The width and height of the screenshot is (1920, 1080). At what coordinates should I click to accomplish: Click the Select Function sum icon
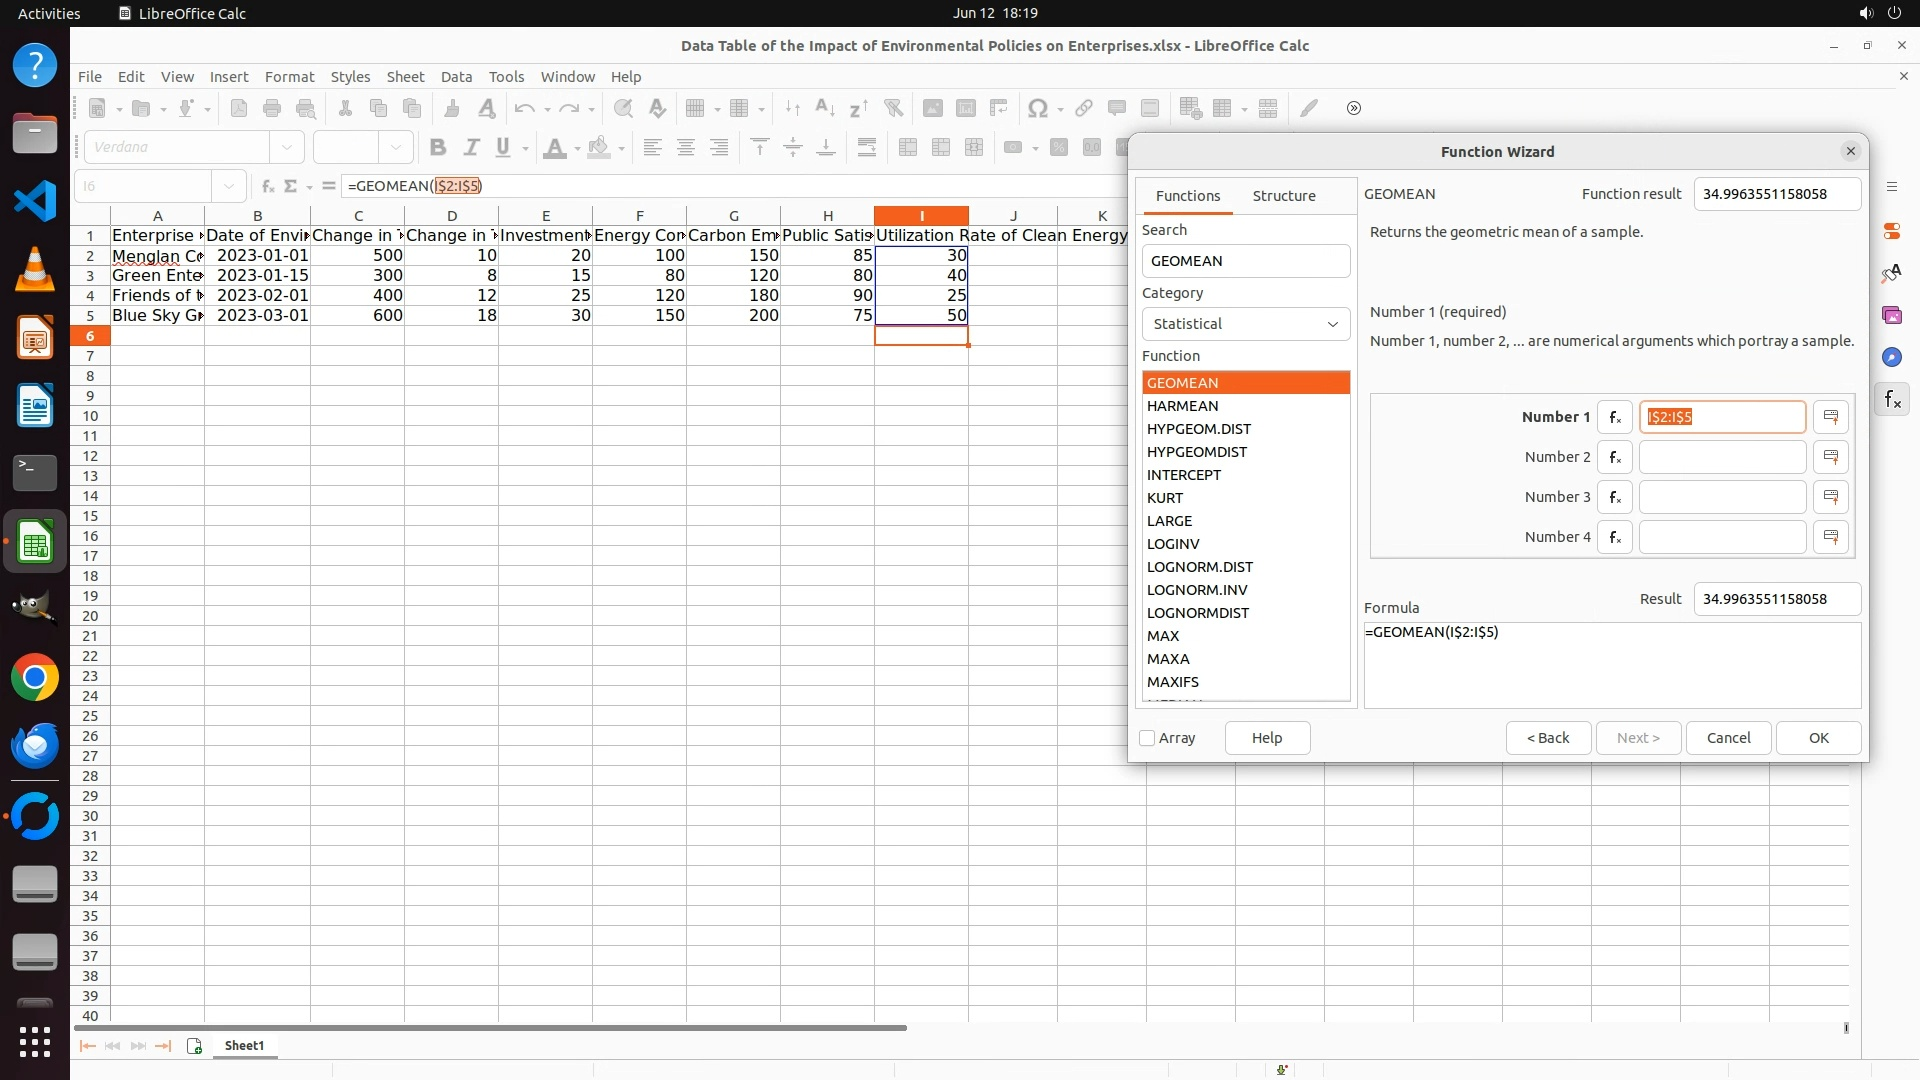click(x=291, y=186)
